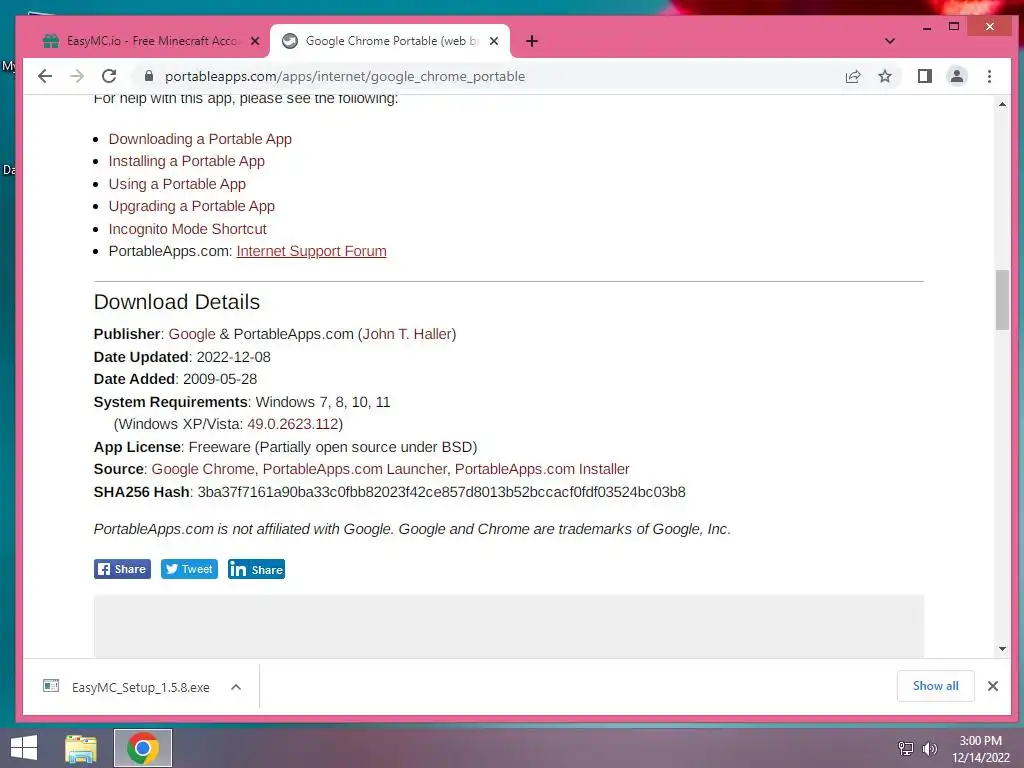Click the address bar URL
The image size is (1024, 768).
coord(345,76)
